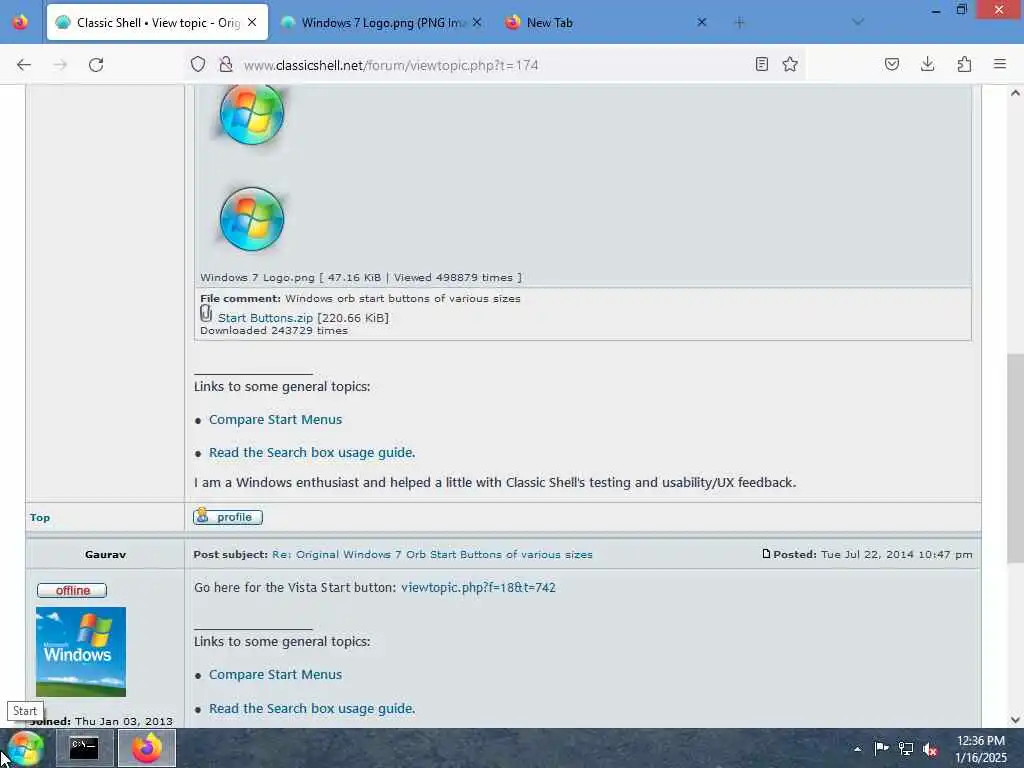
Task: Click page scrollbar down arrow
Action: click(1015, 720)
